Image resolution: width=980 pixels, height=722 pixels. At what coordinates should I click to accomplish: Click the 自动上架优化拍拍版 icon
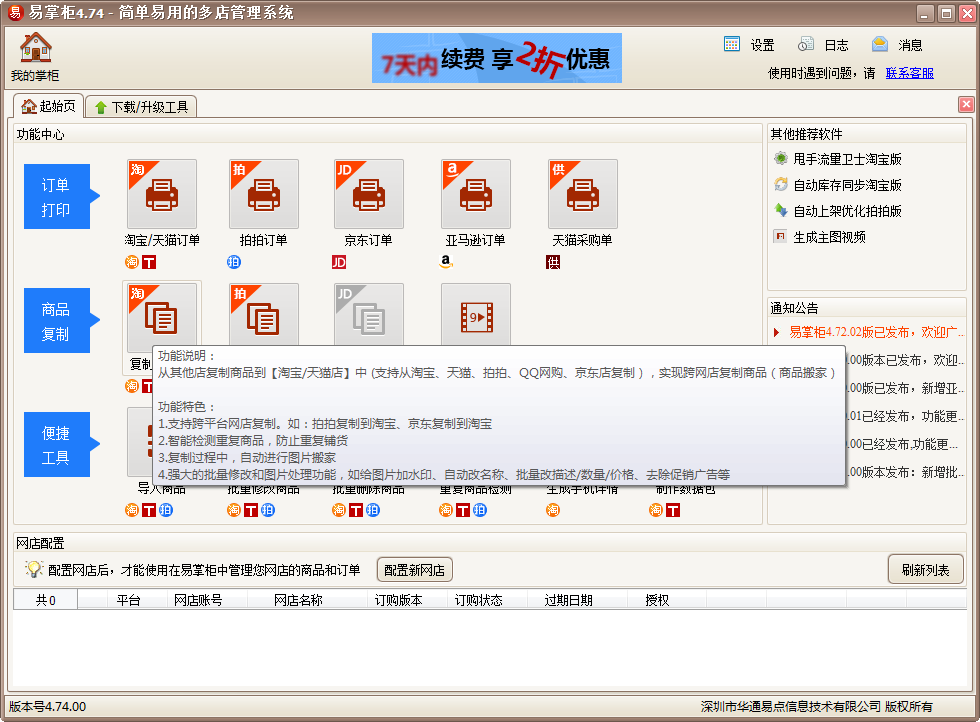pos(781,211)
